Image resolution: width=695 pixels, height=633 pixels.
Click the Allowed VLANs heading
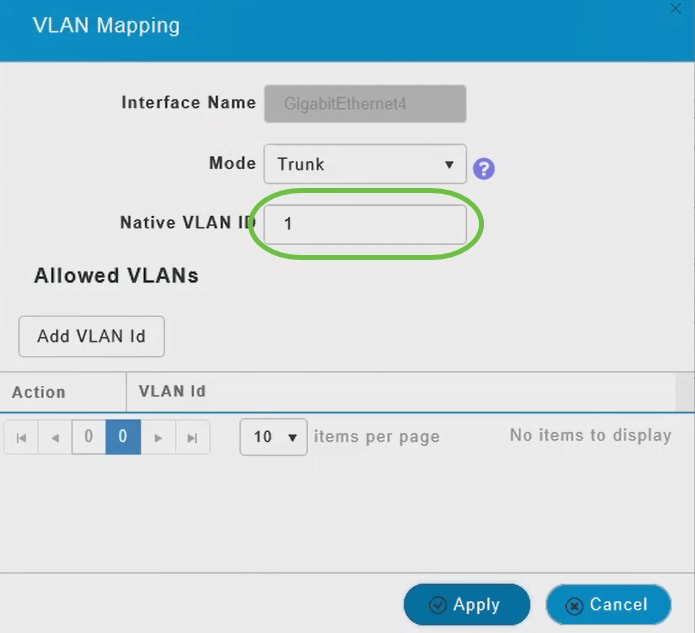coord(117,276)
